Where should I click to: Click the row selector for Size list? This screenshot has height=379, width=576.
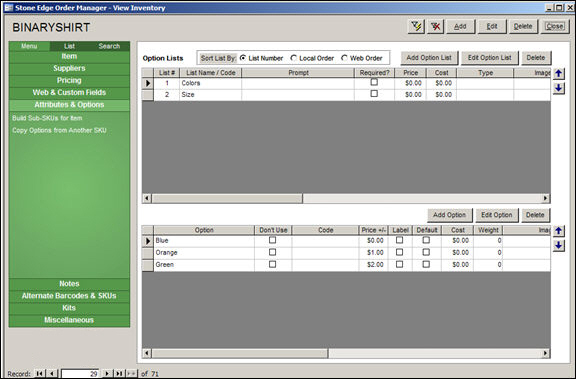click(x=148, y=95)
